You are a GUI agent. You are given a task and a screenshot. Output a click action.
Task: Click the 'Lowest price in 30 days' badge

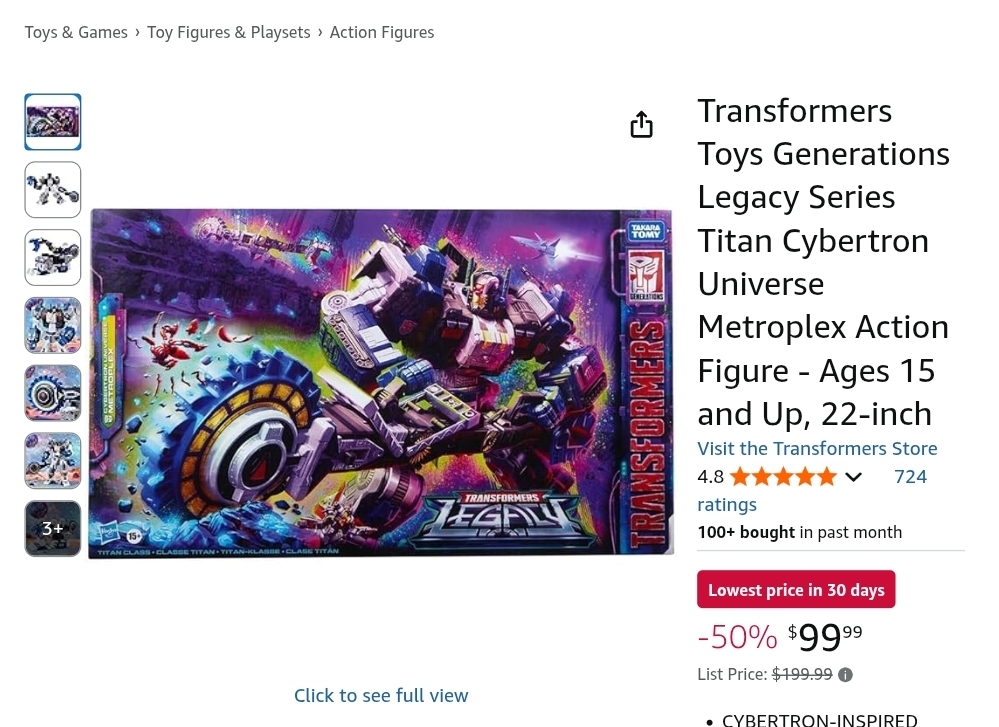point(796,590)
